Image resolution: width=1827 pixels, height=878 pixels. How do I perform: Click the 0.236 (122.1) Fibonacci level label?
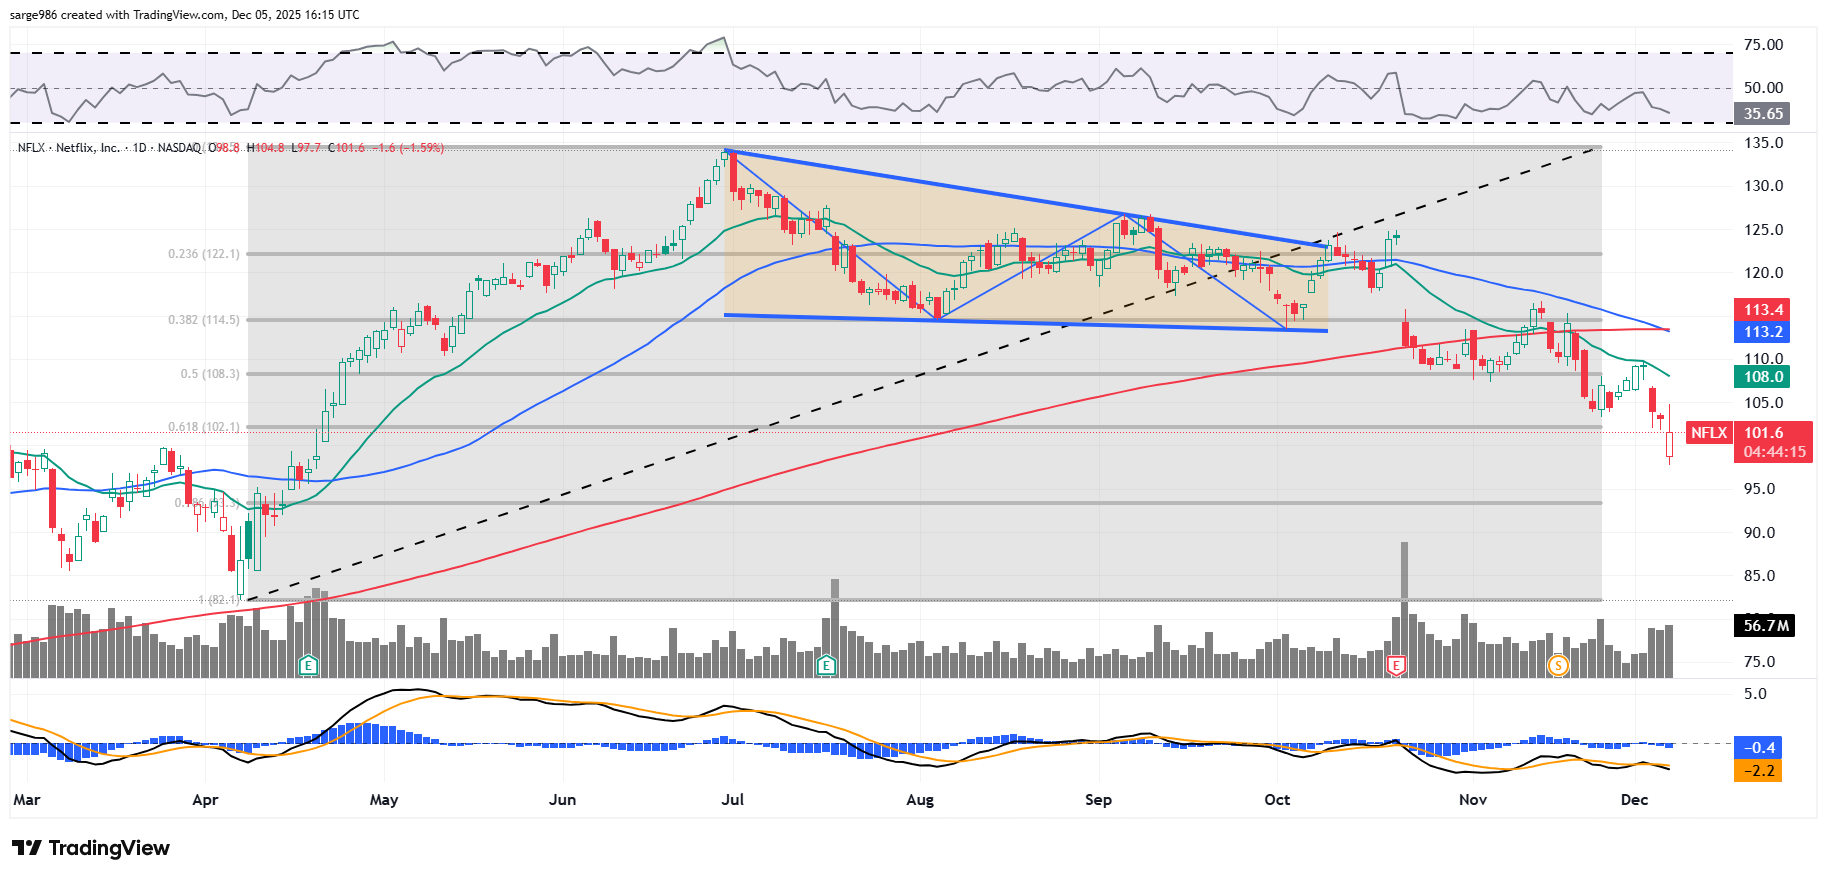pyautogui.click(x=204, y=254)
